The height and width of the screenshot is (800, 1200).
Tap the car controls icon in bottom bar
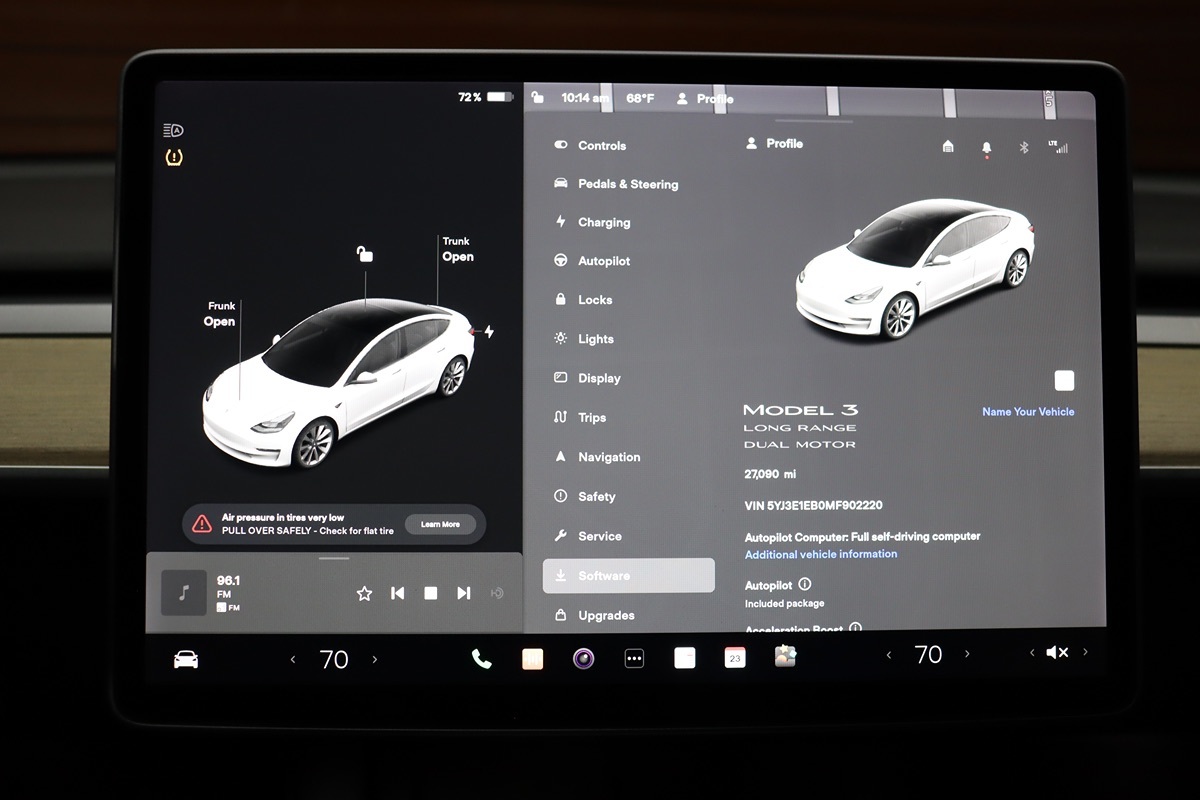(x=186, y=659)
